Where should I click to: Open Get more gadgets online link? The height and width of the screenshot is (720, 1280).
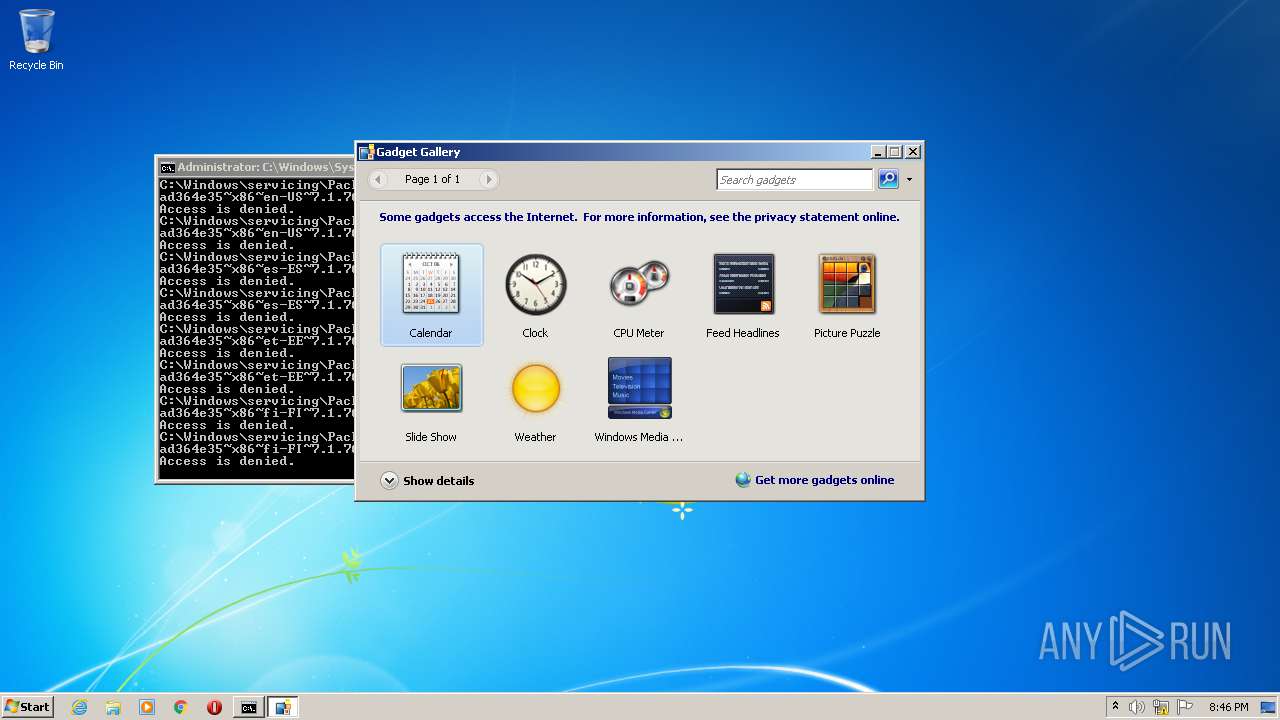[824, 480]
